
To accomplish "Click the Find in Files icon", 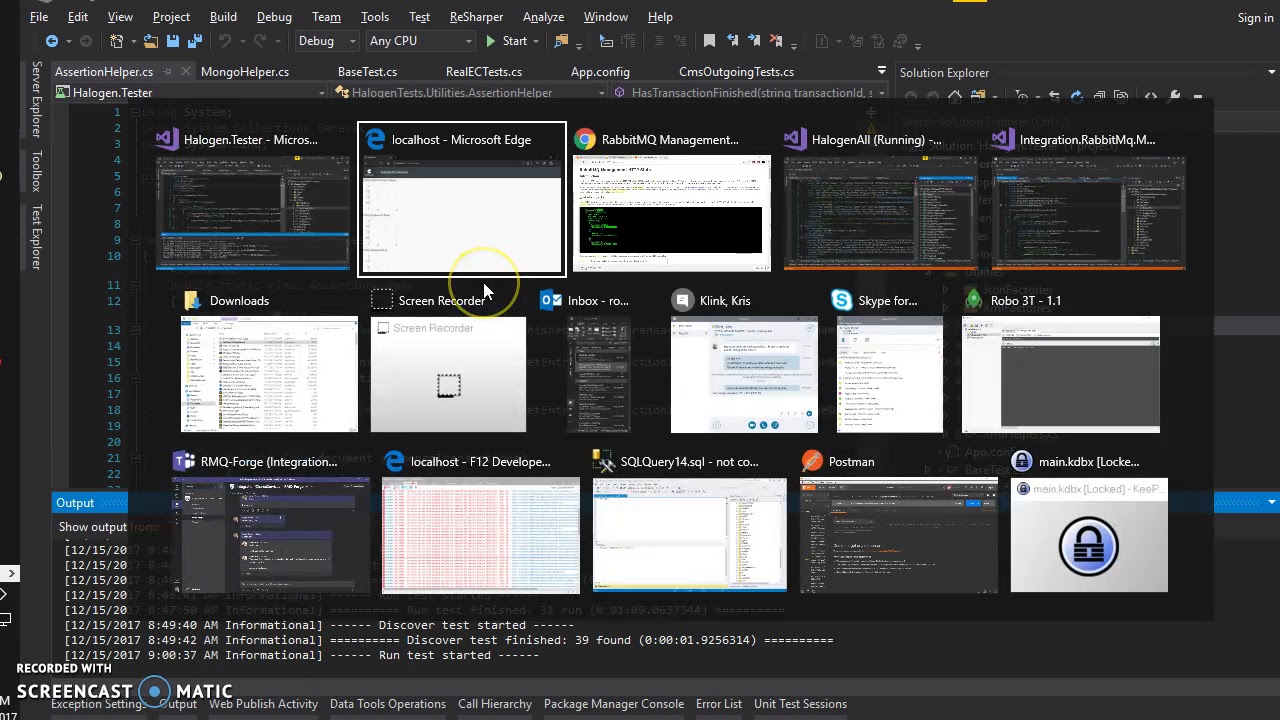I will point(561,41).
